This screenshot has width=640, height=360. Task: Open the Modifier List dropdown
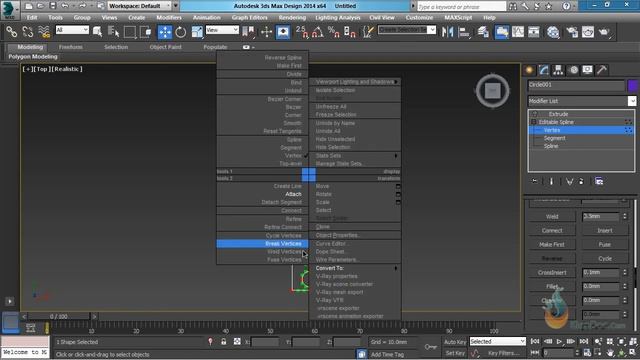(582, 101)
